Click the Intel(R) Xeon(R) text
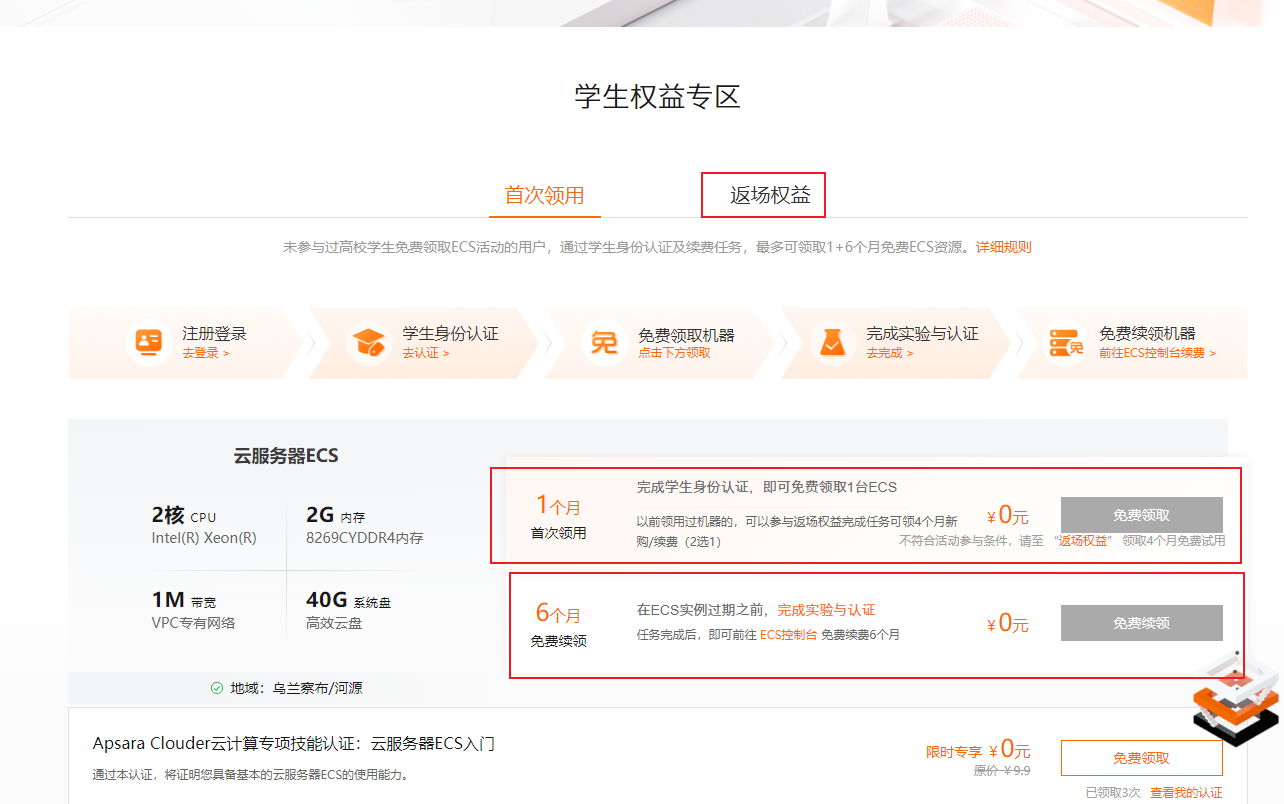Image resolution: width=1284 pixels, height=804 pixels. (204, 538)
